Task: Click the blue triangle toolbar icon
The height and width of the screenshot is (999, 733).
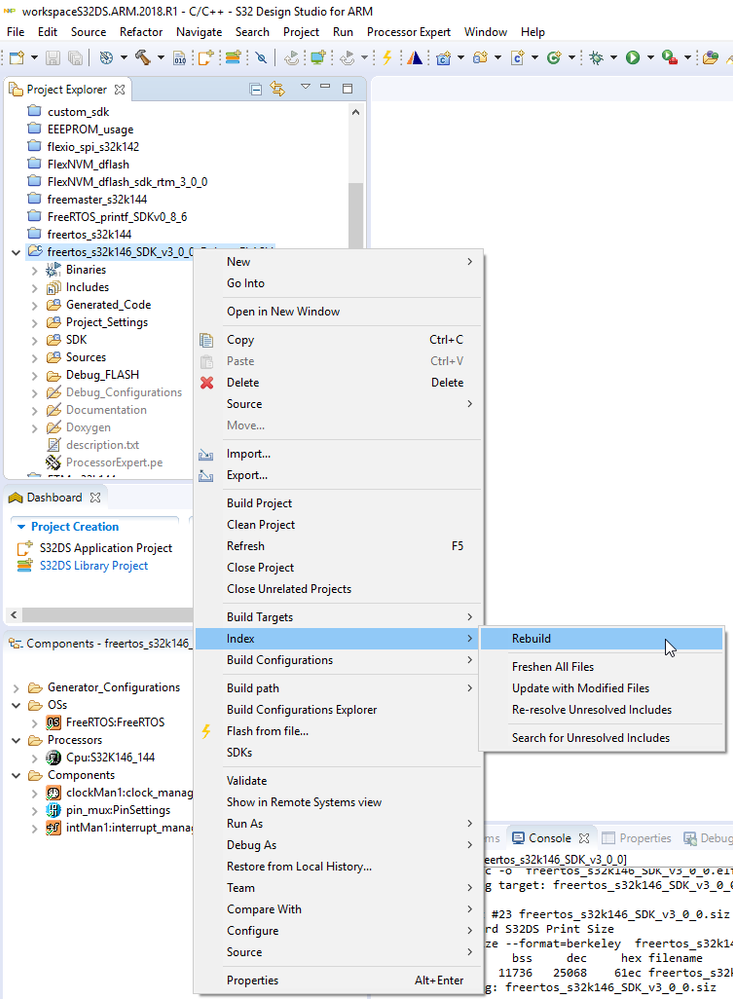Action: [x=415, y=58]
